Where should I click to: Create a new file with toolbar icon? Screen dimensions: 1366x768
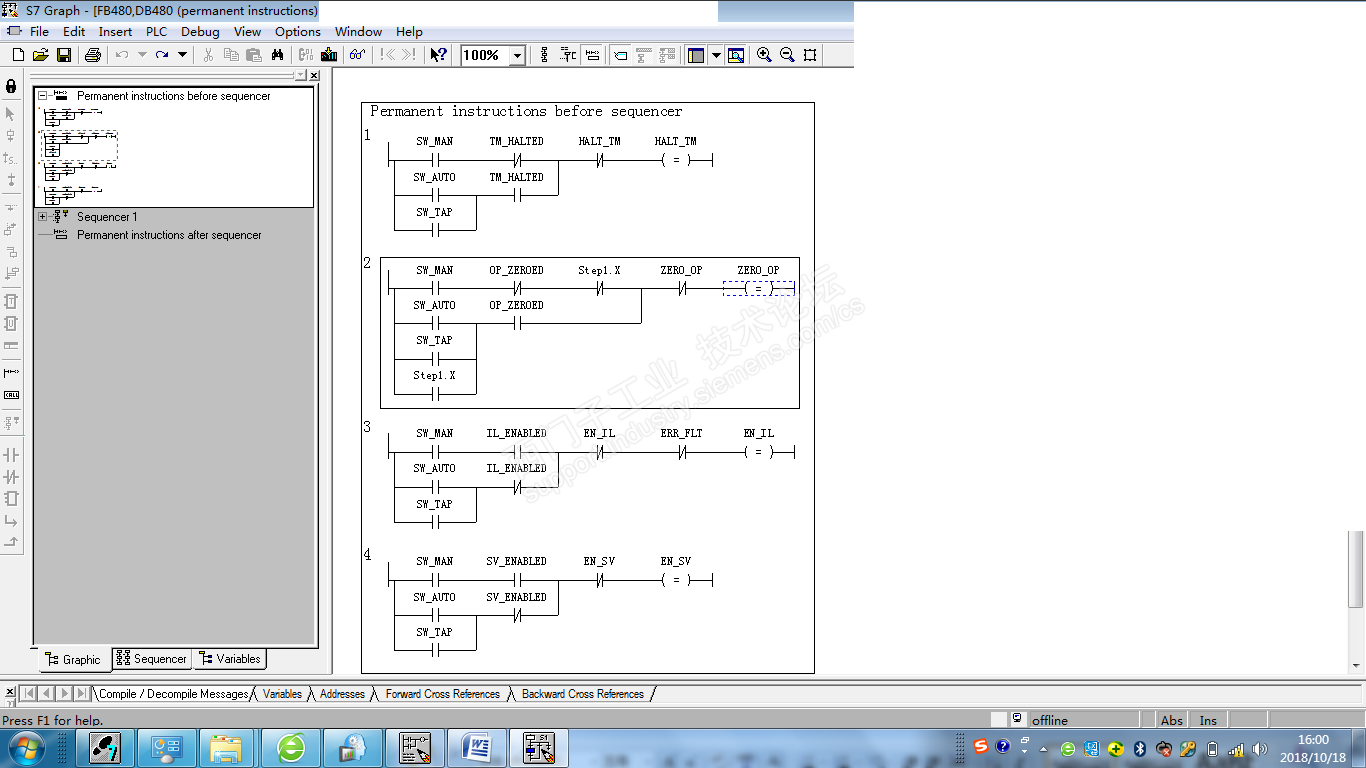(18, 55)
